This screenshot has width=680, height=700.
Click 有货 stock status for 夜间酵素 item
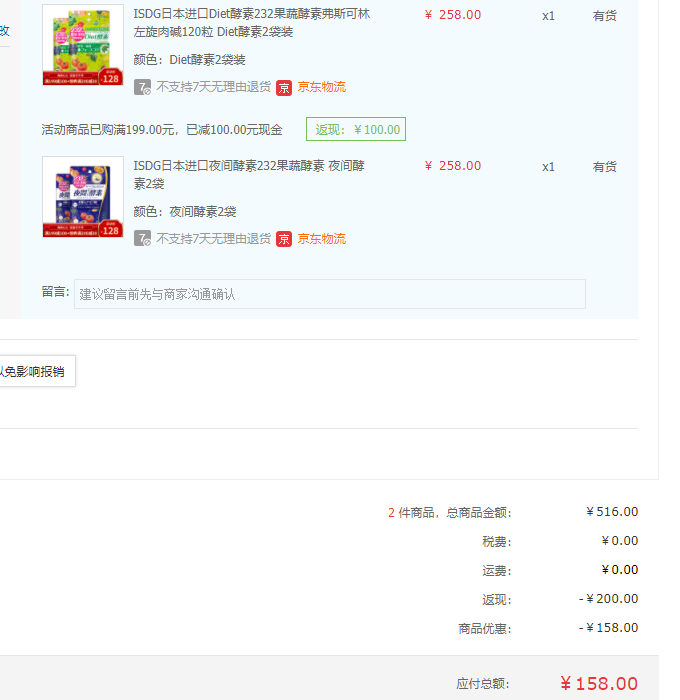click(605, 167)
